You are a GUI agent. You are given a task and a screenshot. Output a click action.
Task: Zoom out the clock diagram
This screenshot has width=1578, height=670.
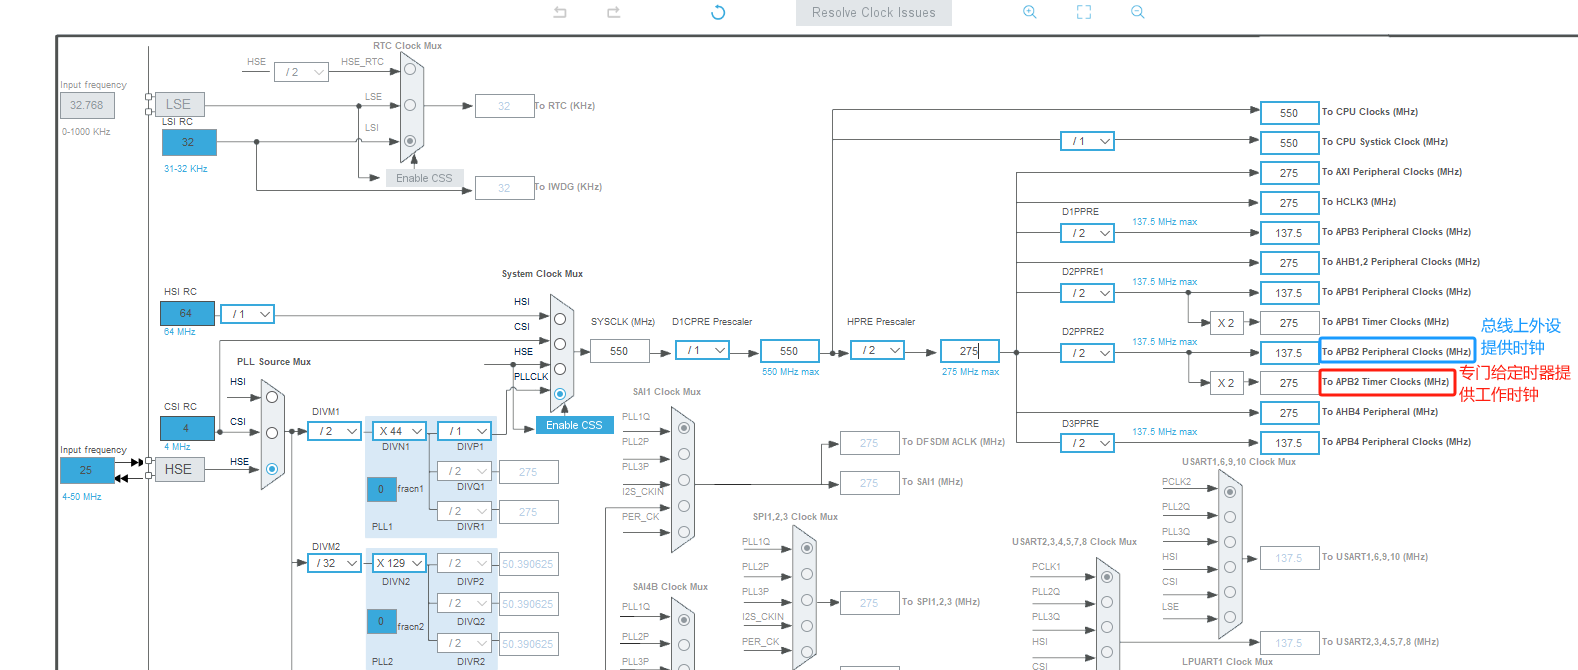(x=1137, y=12)
